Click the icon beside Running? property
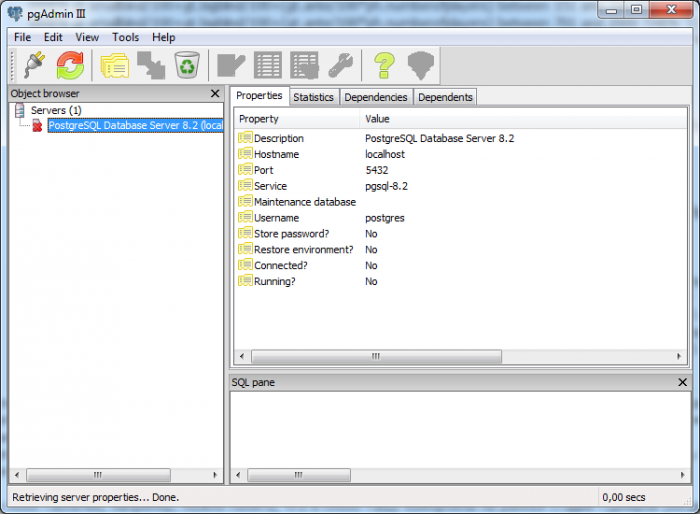The image size is (700, 514). point(245,281)
